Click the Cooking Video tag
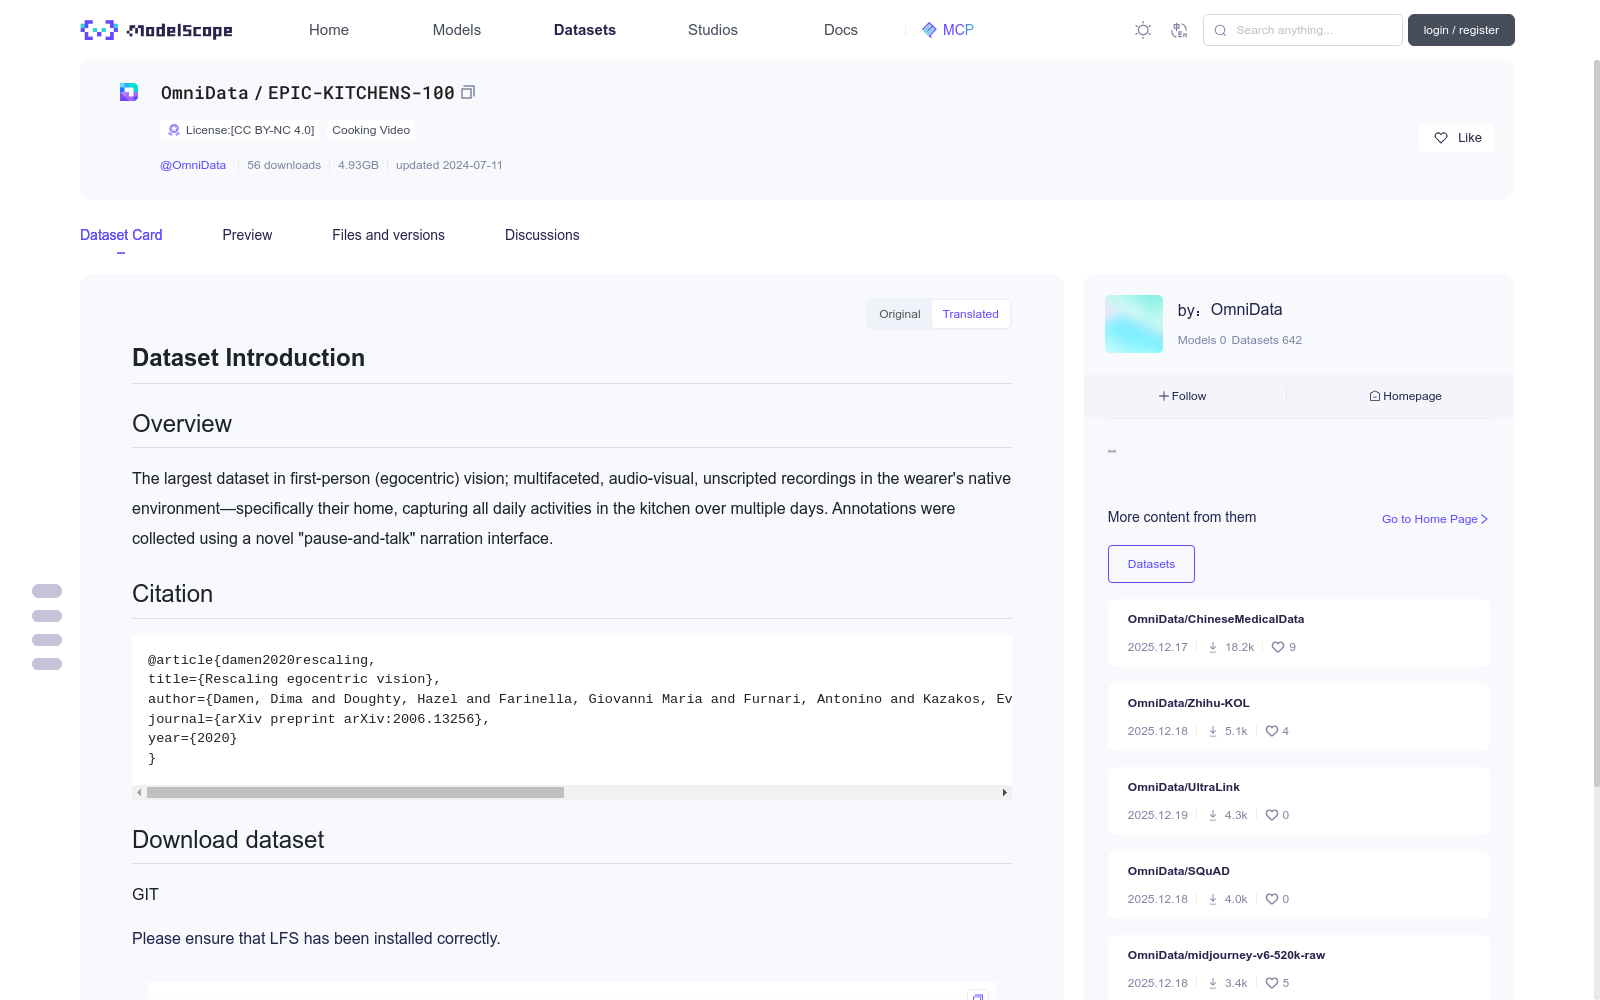The width and height of the screenshot is (1600, 1000). [x=371, y=130]
